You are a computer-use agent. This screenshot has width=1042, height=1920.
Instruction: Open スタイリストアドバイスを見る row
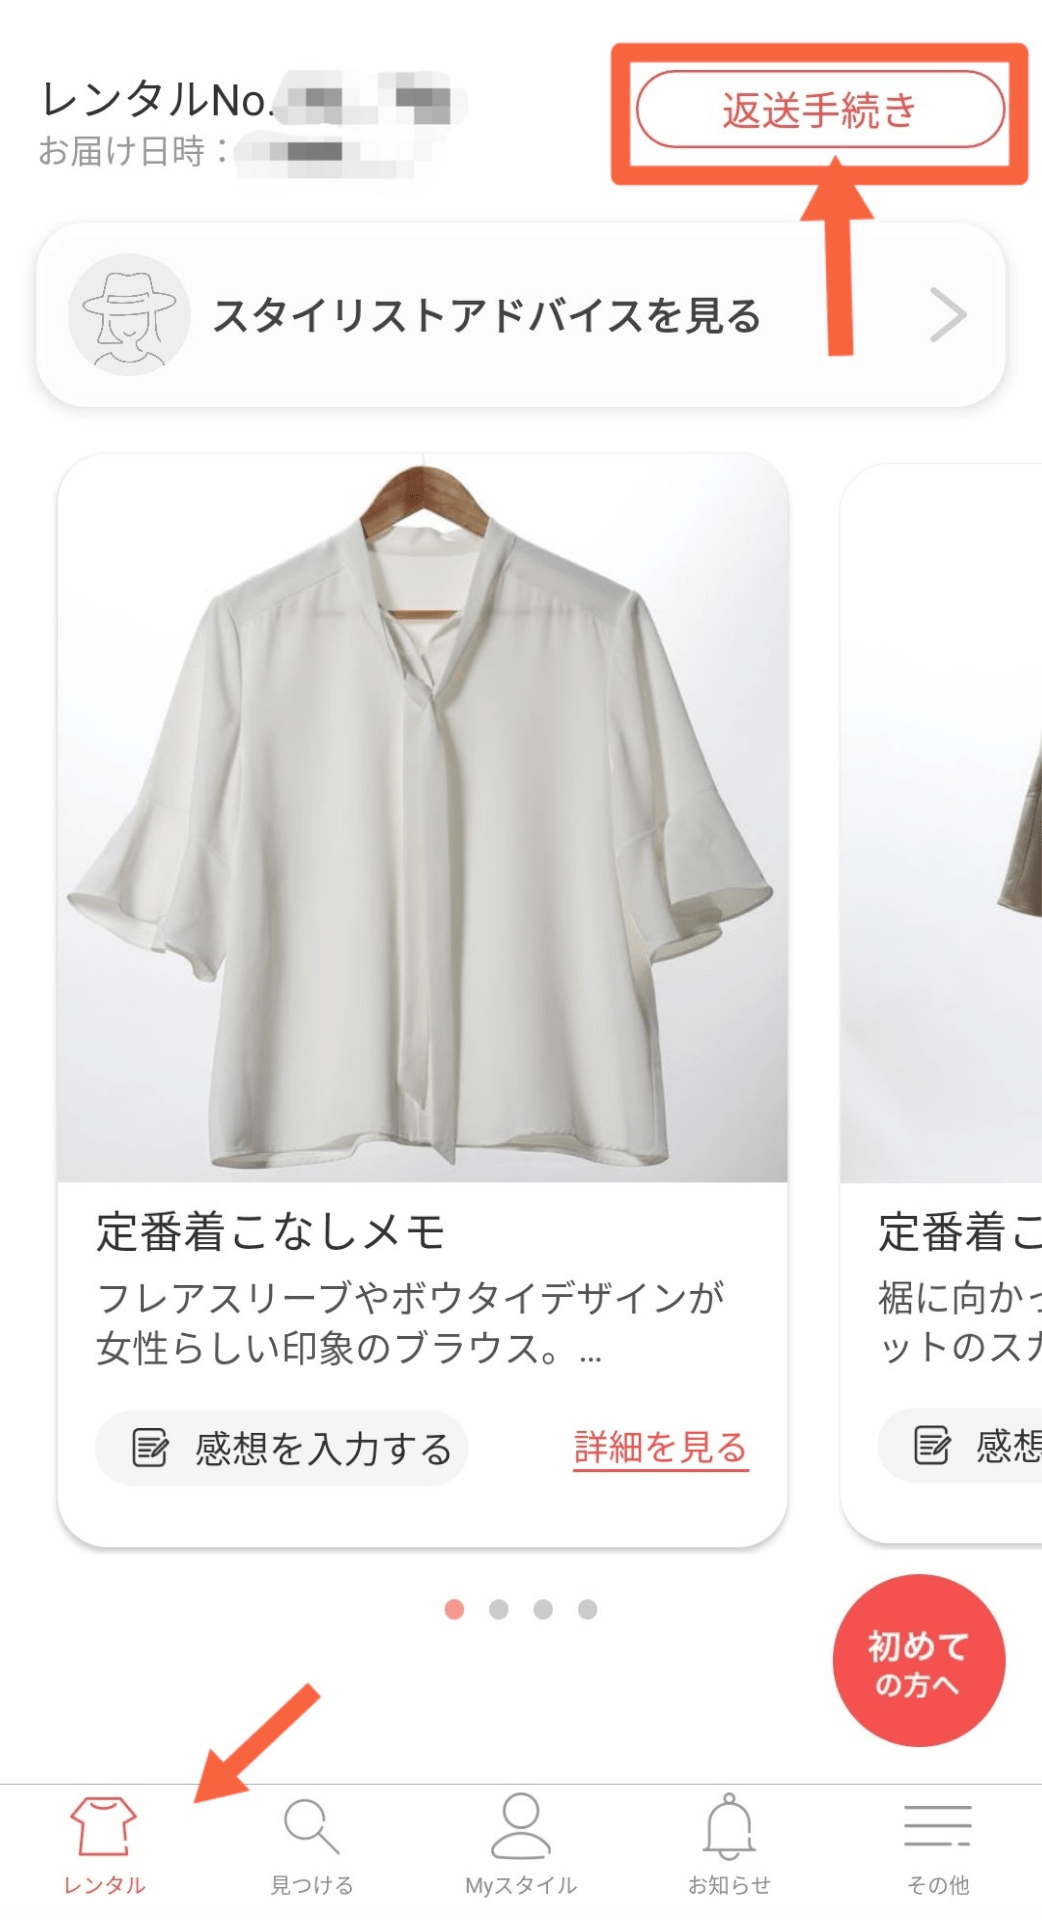521,315
